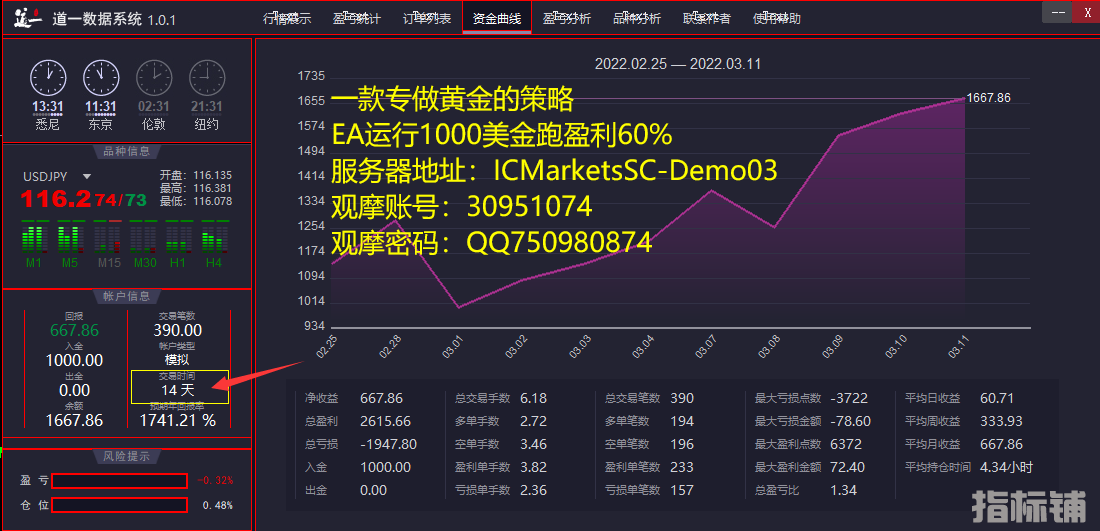
Task: Click the 1667.86 endpoint on equity curve
Action: click(x=965, y=98)
